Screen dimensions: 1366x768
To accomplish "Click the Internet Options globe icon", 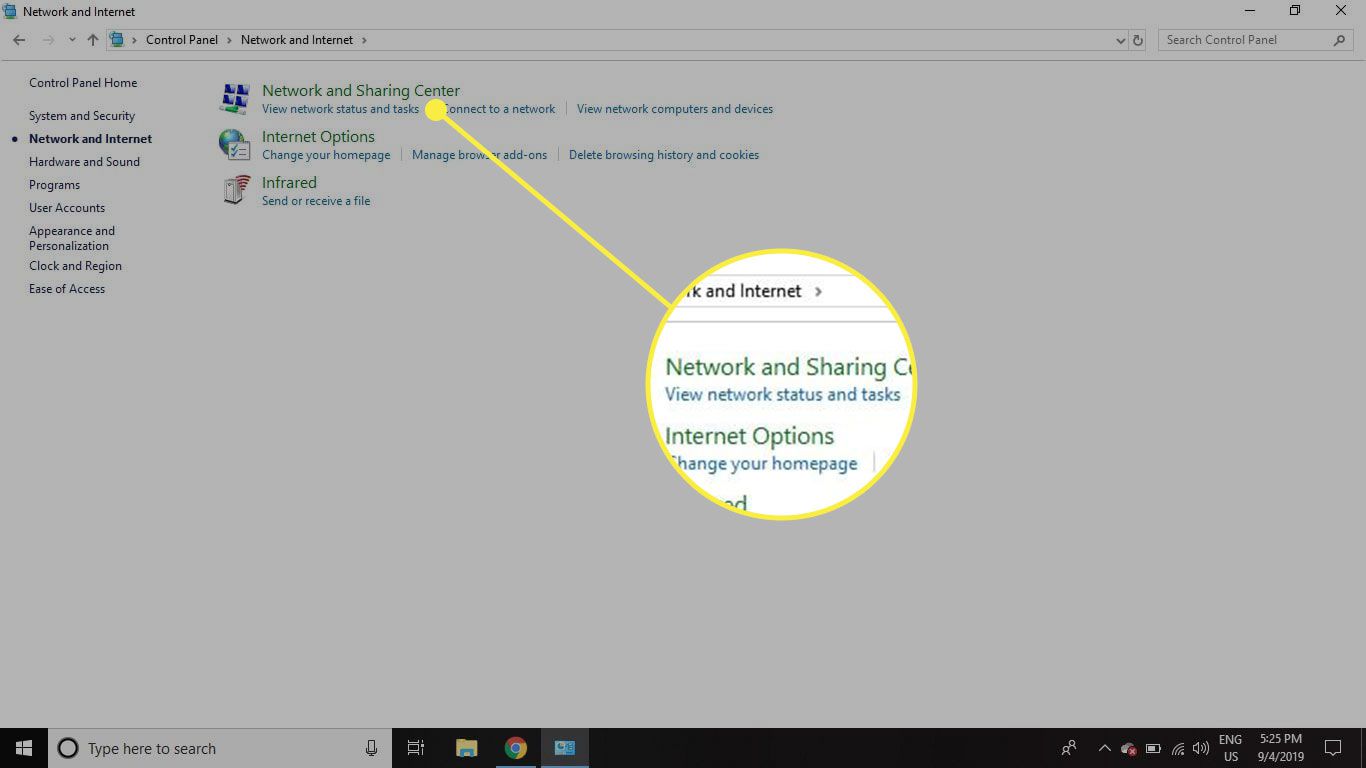I will coord(235,144).
